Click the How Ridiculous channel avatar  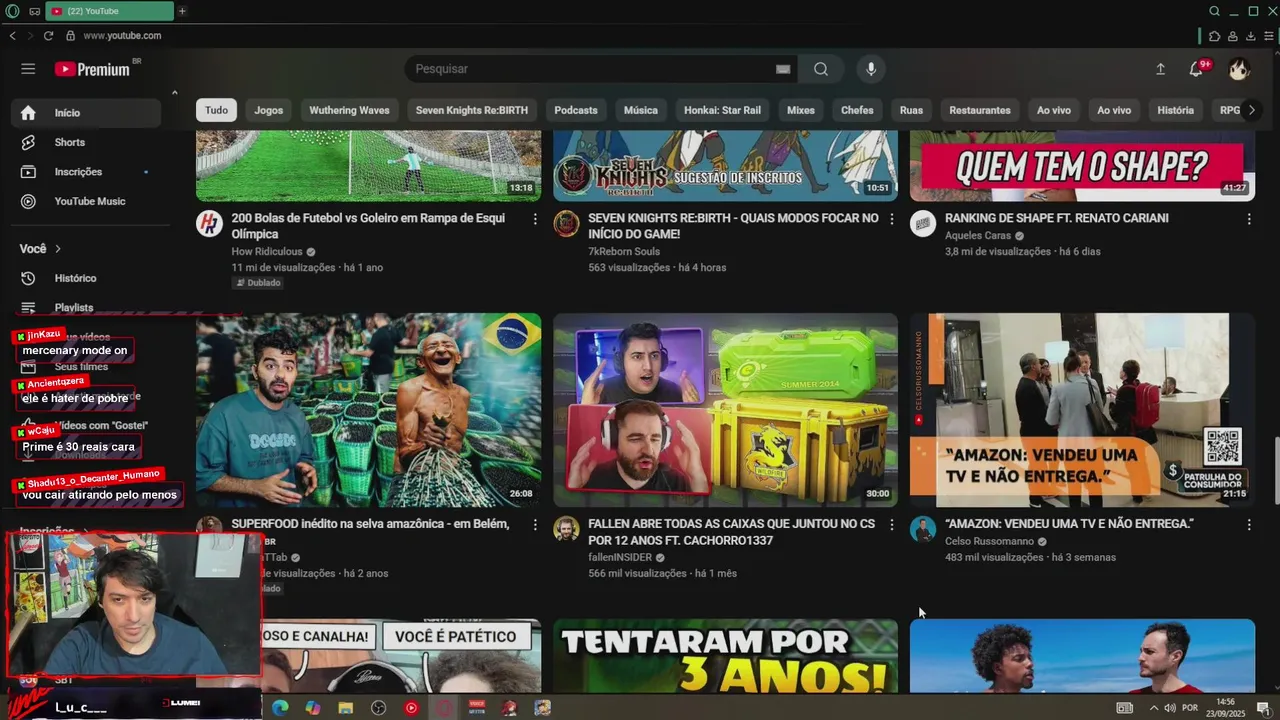pos(209,223)
